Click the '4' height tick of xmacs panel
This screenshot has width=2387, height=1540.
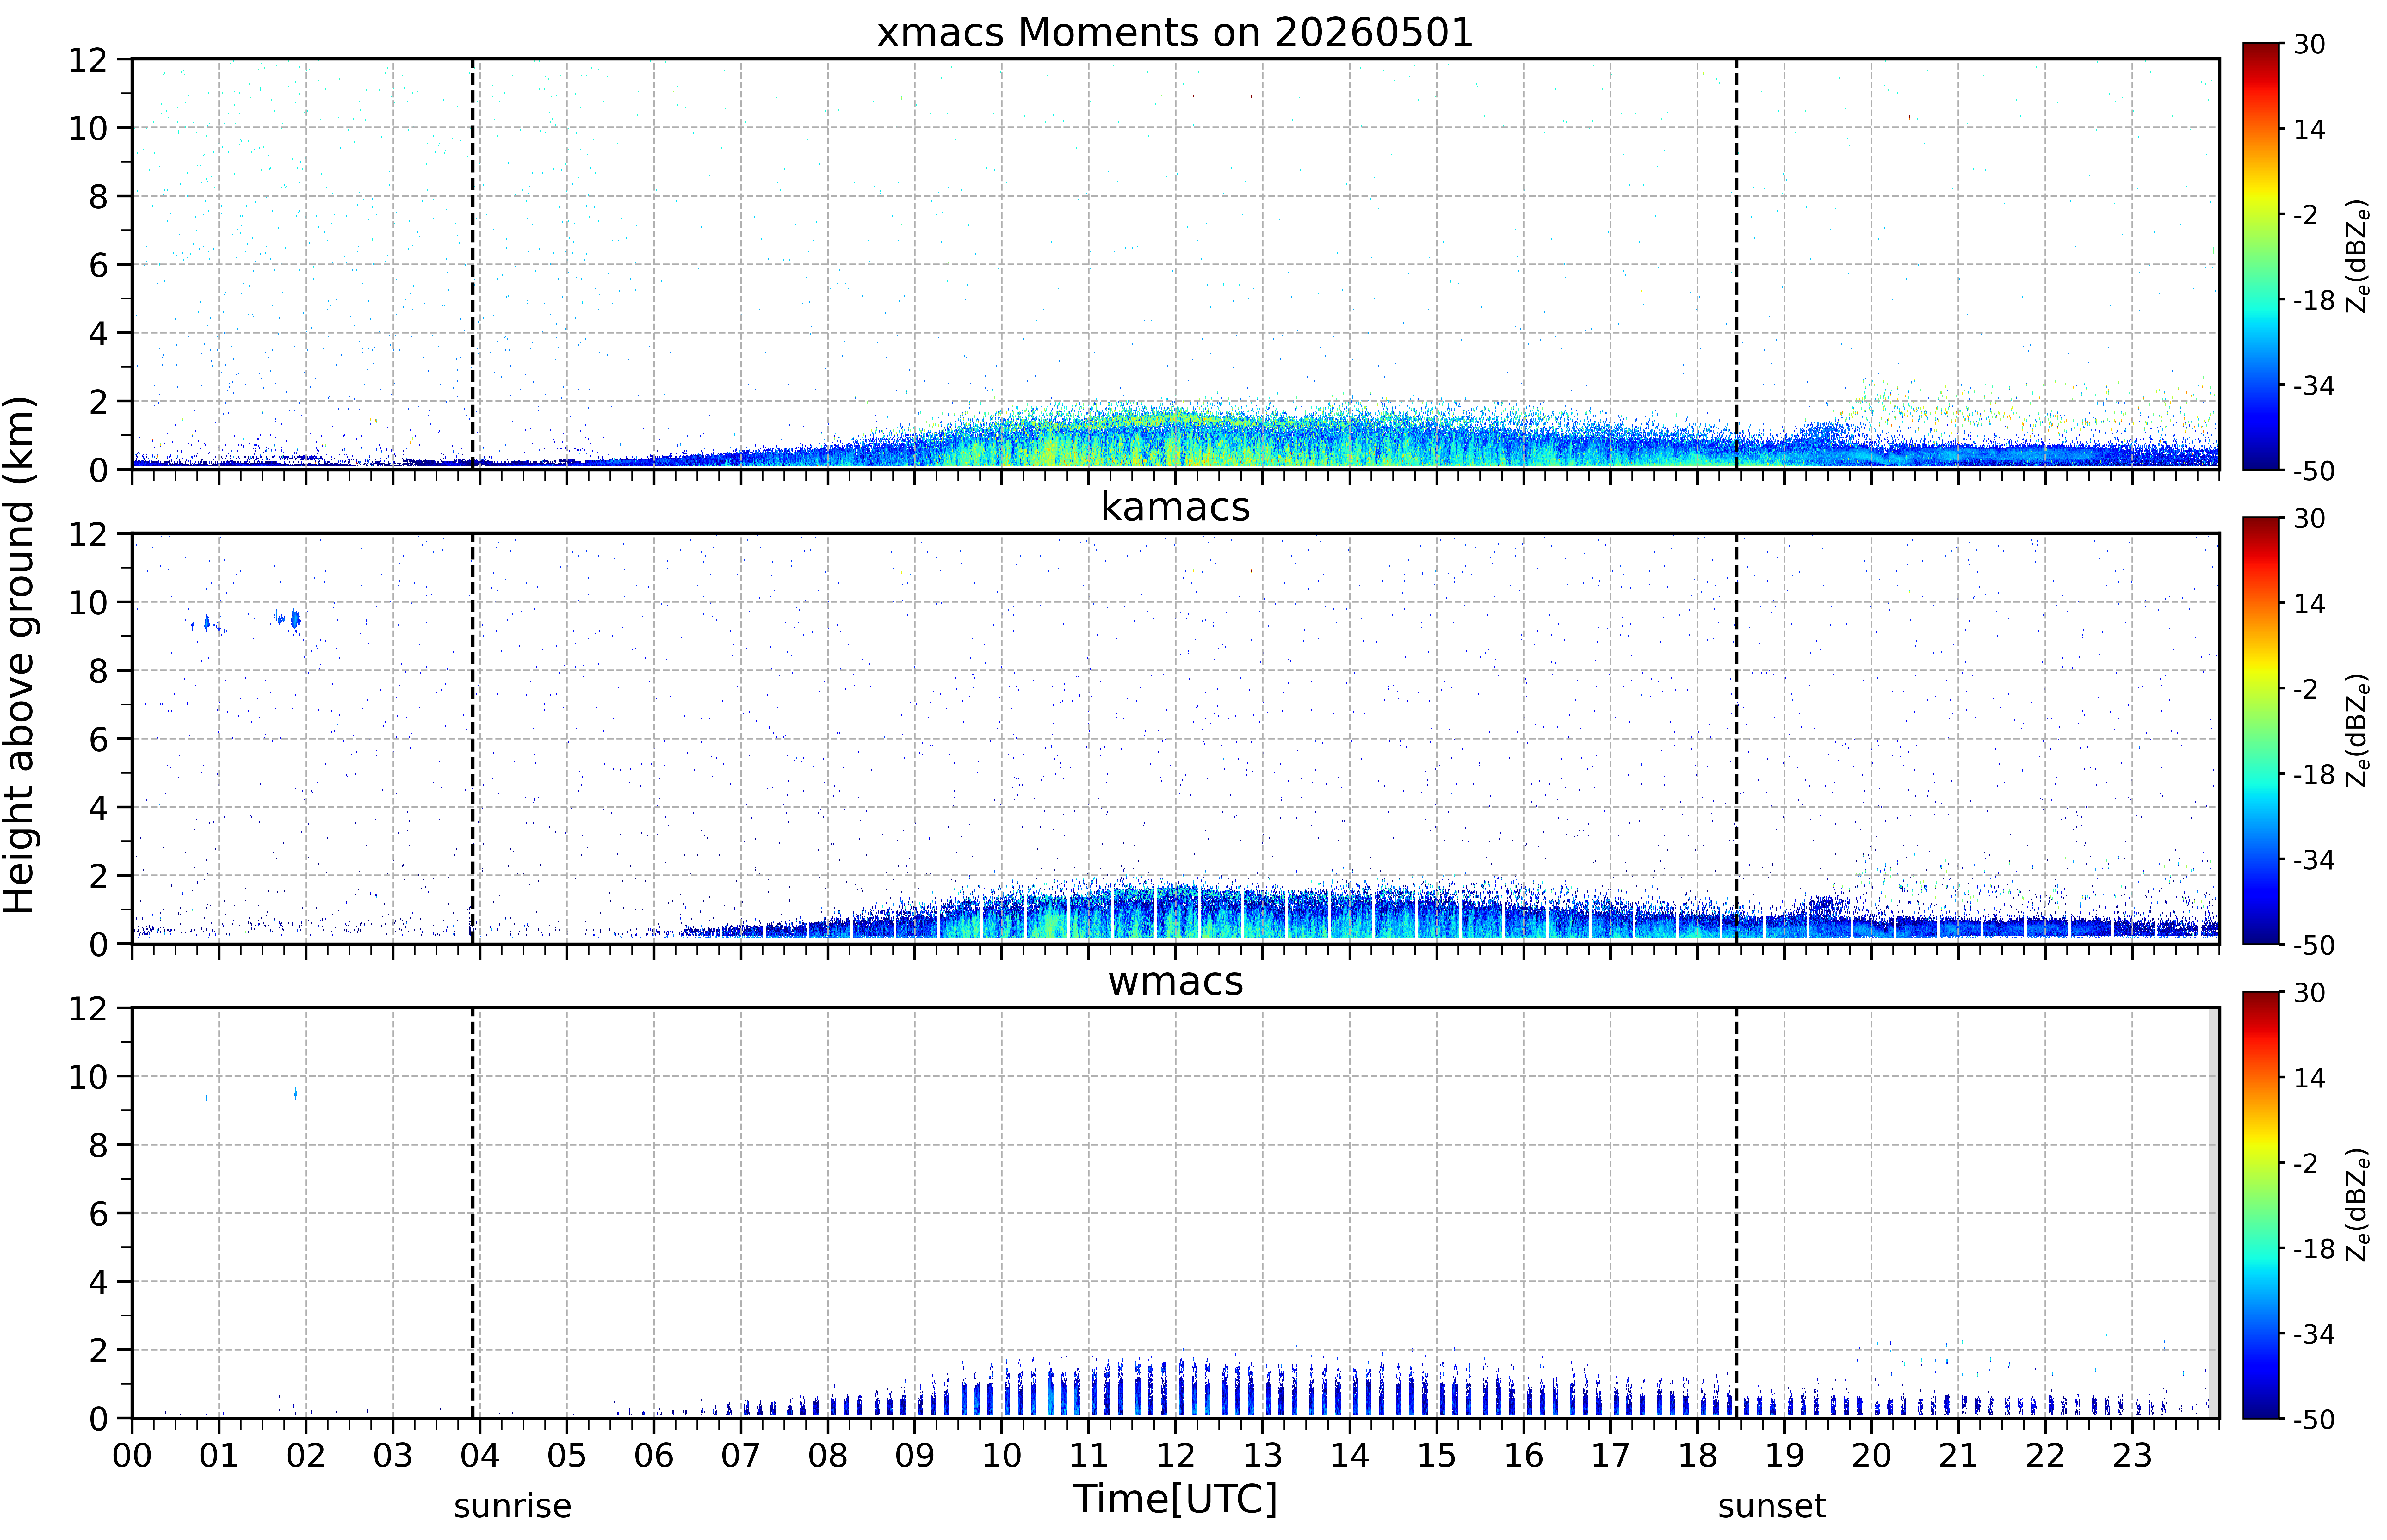pos(98,333)
